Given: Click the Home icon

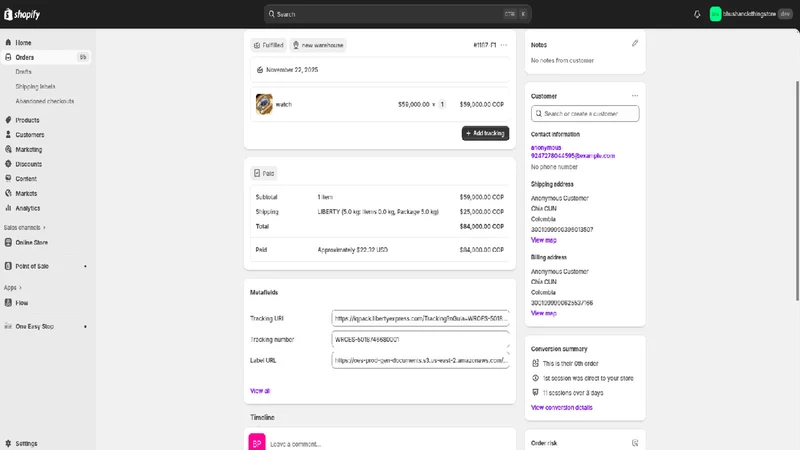Looking at the screenshot, I should click(x=8, y=42).
